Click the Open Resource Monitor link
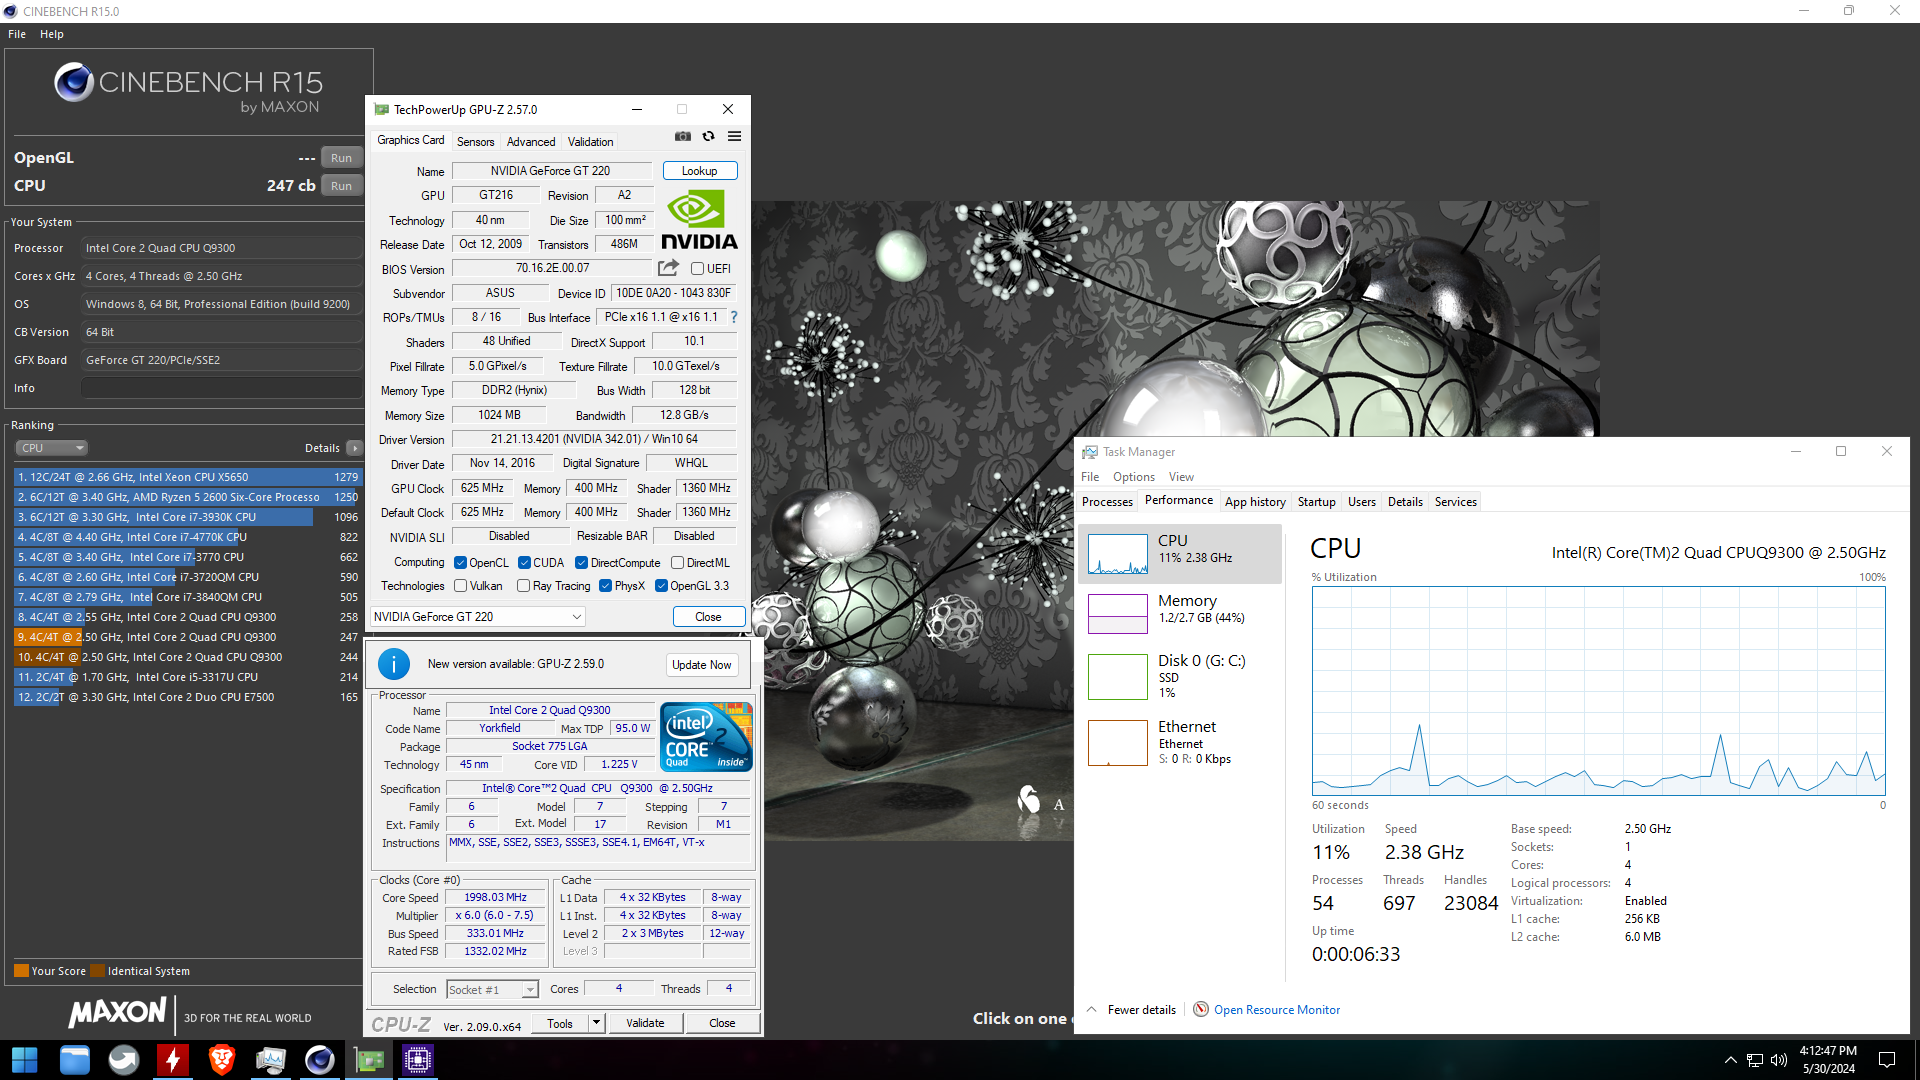This screenshot has height=1080, width=1920. pyautogui.click(x=1276, y=1010)
